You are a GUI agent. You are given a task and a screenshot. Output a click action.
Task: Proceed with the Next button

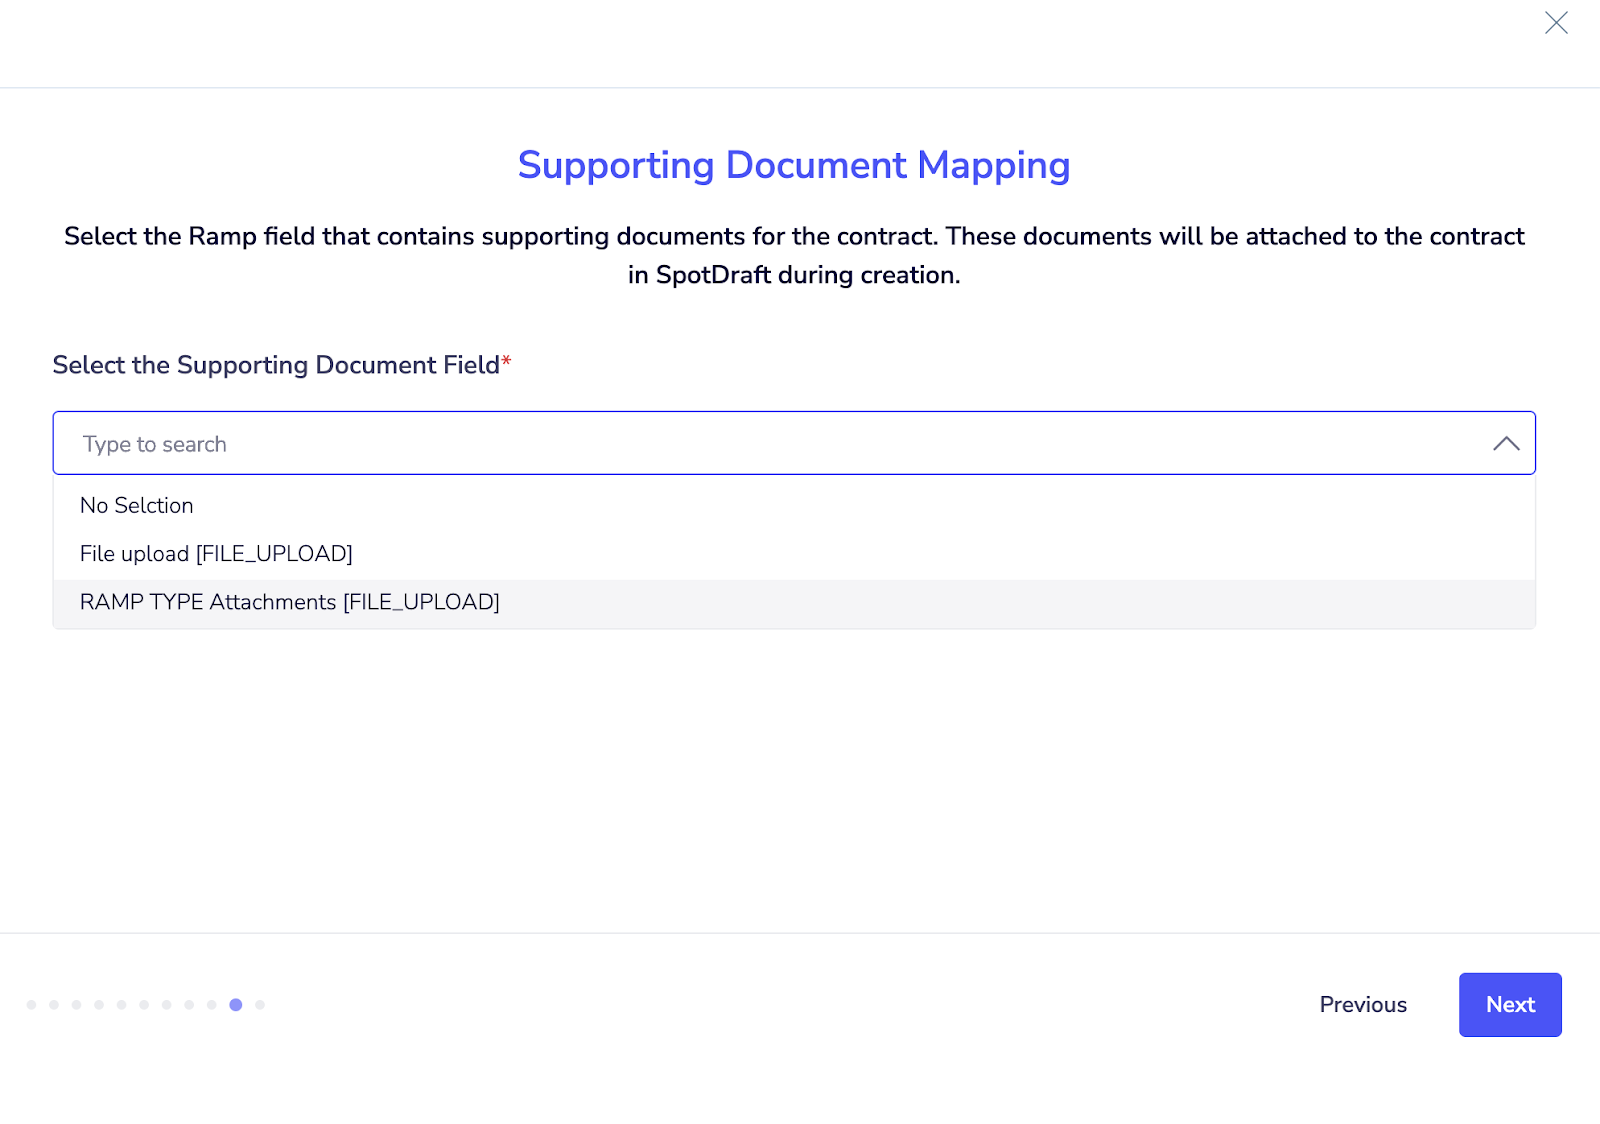1510,1005
